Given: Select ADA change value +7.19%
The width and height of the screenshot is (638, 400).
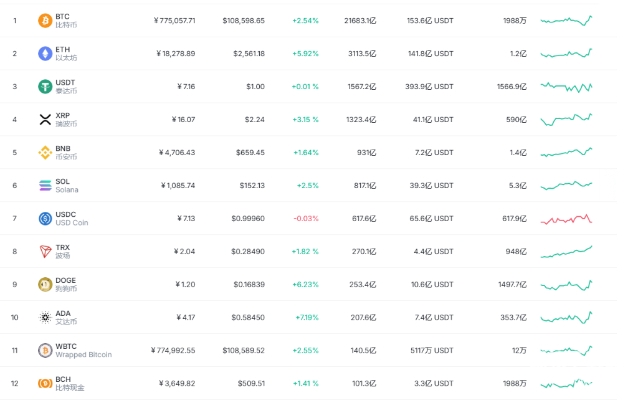Looking at the screenshot, I should [307, 317].
